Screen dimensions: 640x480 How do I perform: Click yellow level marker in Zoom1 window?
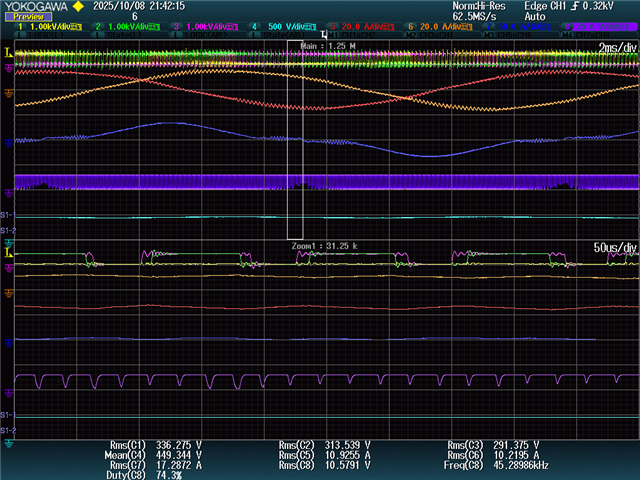tap(9, 253)
